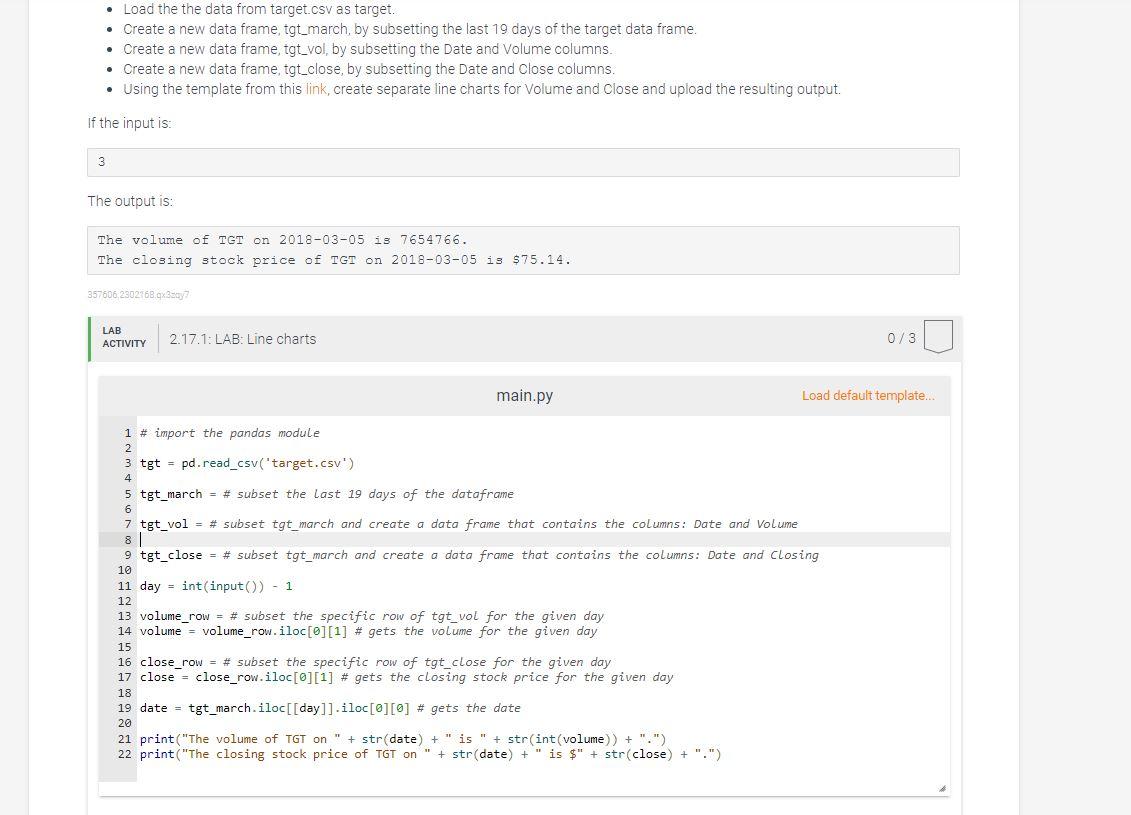Click the main.py file header
Image resolution: width=1131 pixels, height=815 pixels.
[x=524, y=395]
